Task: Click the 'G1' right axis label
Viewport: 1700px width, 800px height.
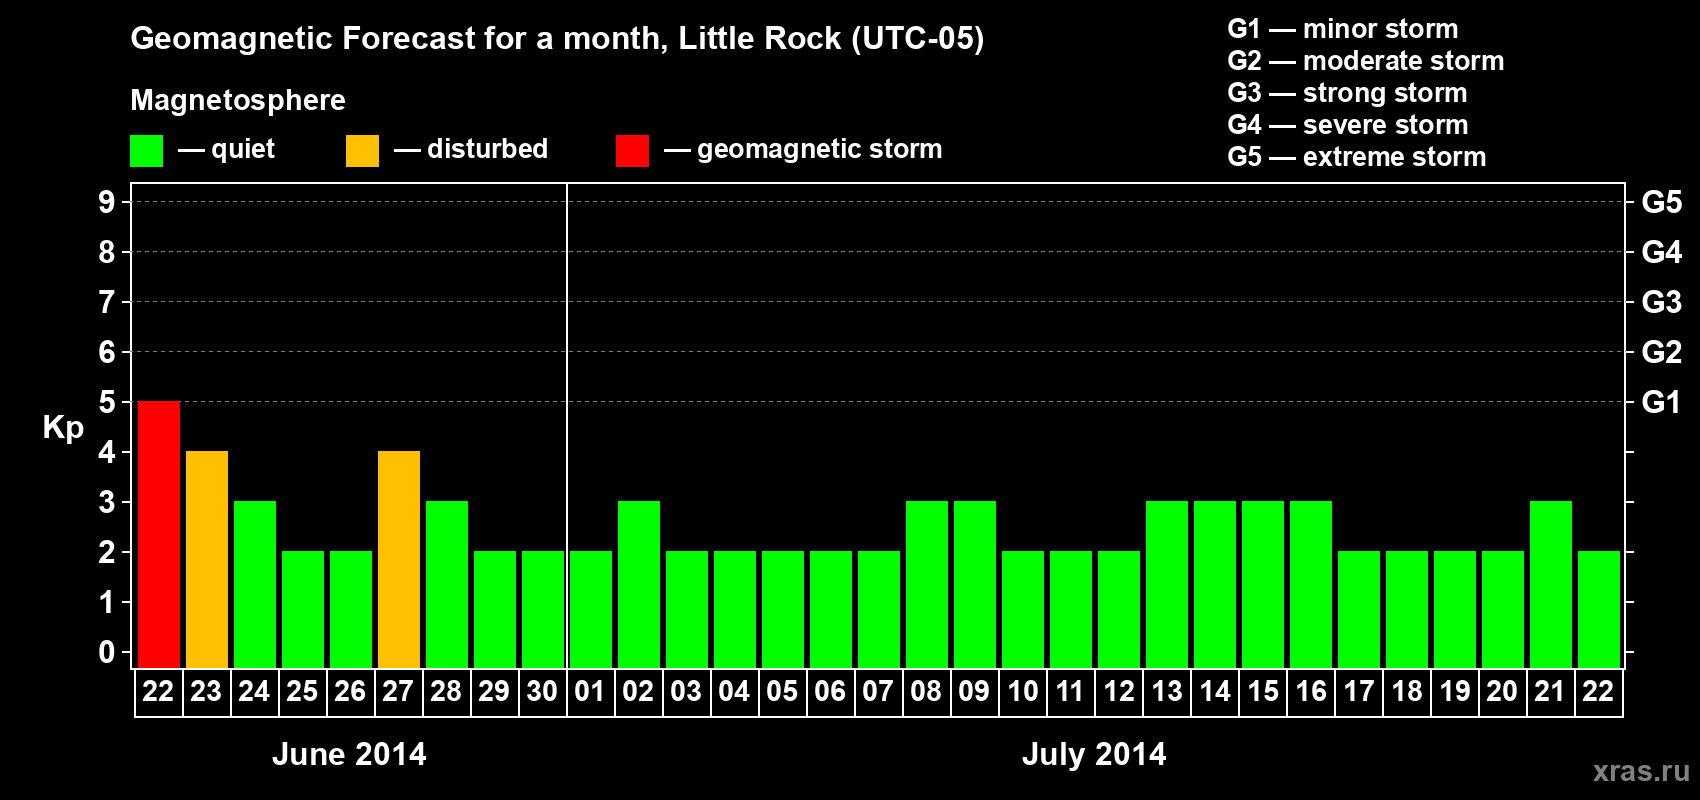Action: [1662, 402]
